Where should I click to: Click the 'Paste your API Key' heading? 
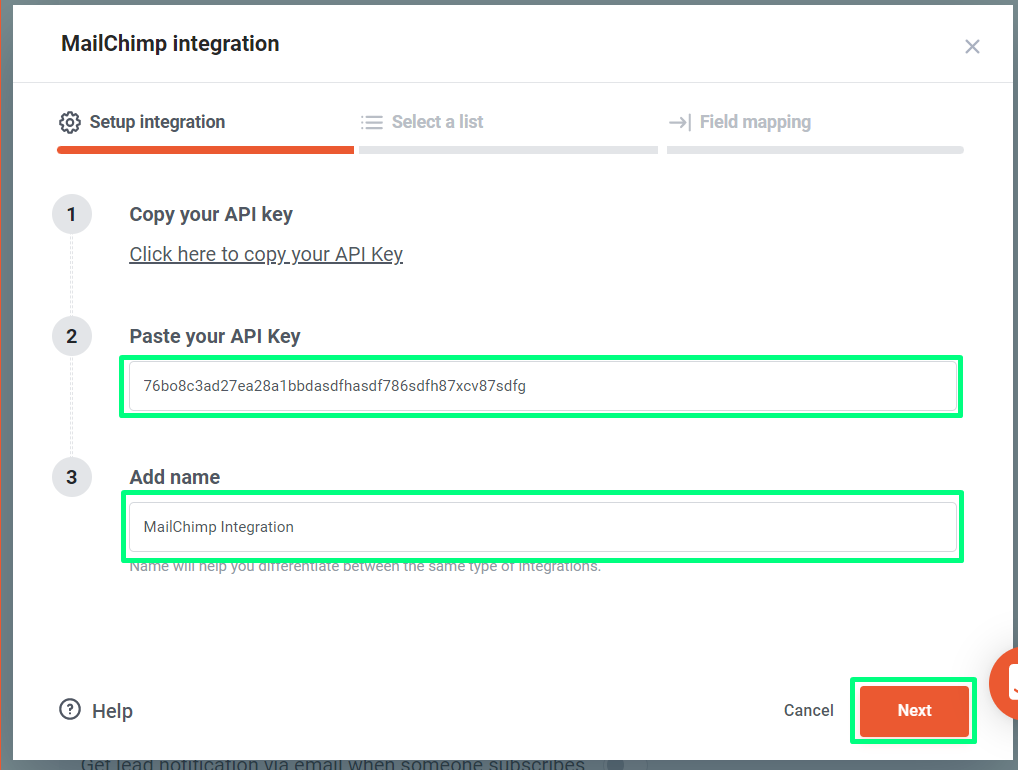coord(215,336)
